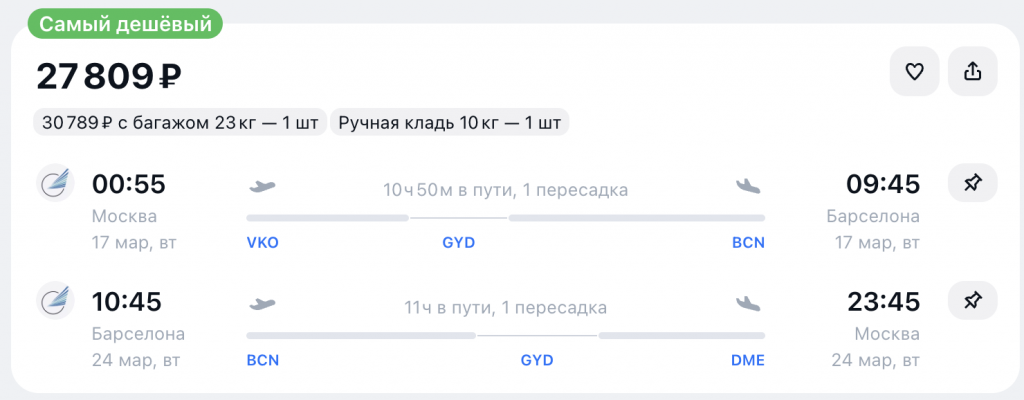The image size is (1024, 400).
Task: Click the DME airport code
Action: [x=748, y=360]
